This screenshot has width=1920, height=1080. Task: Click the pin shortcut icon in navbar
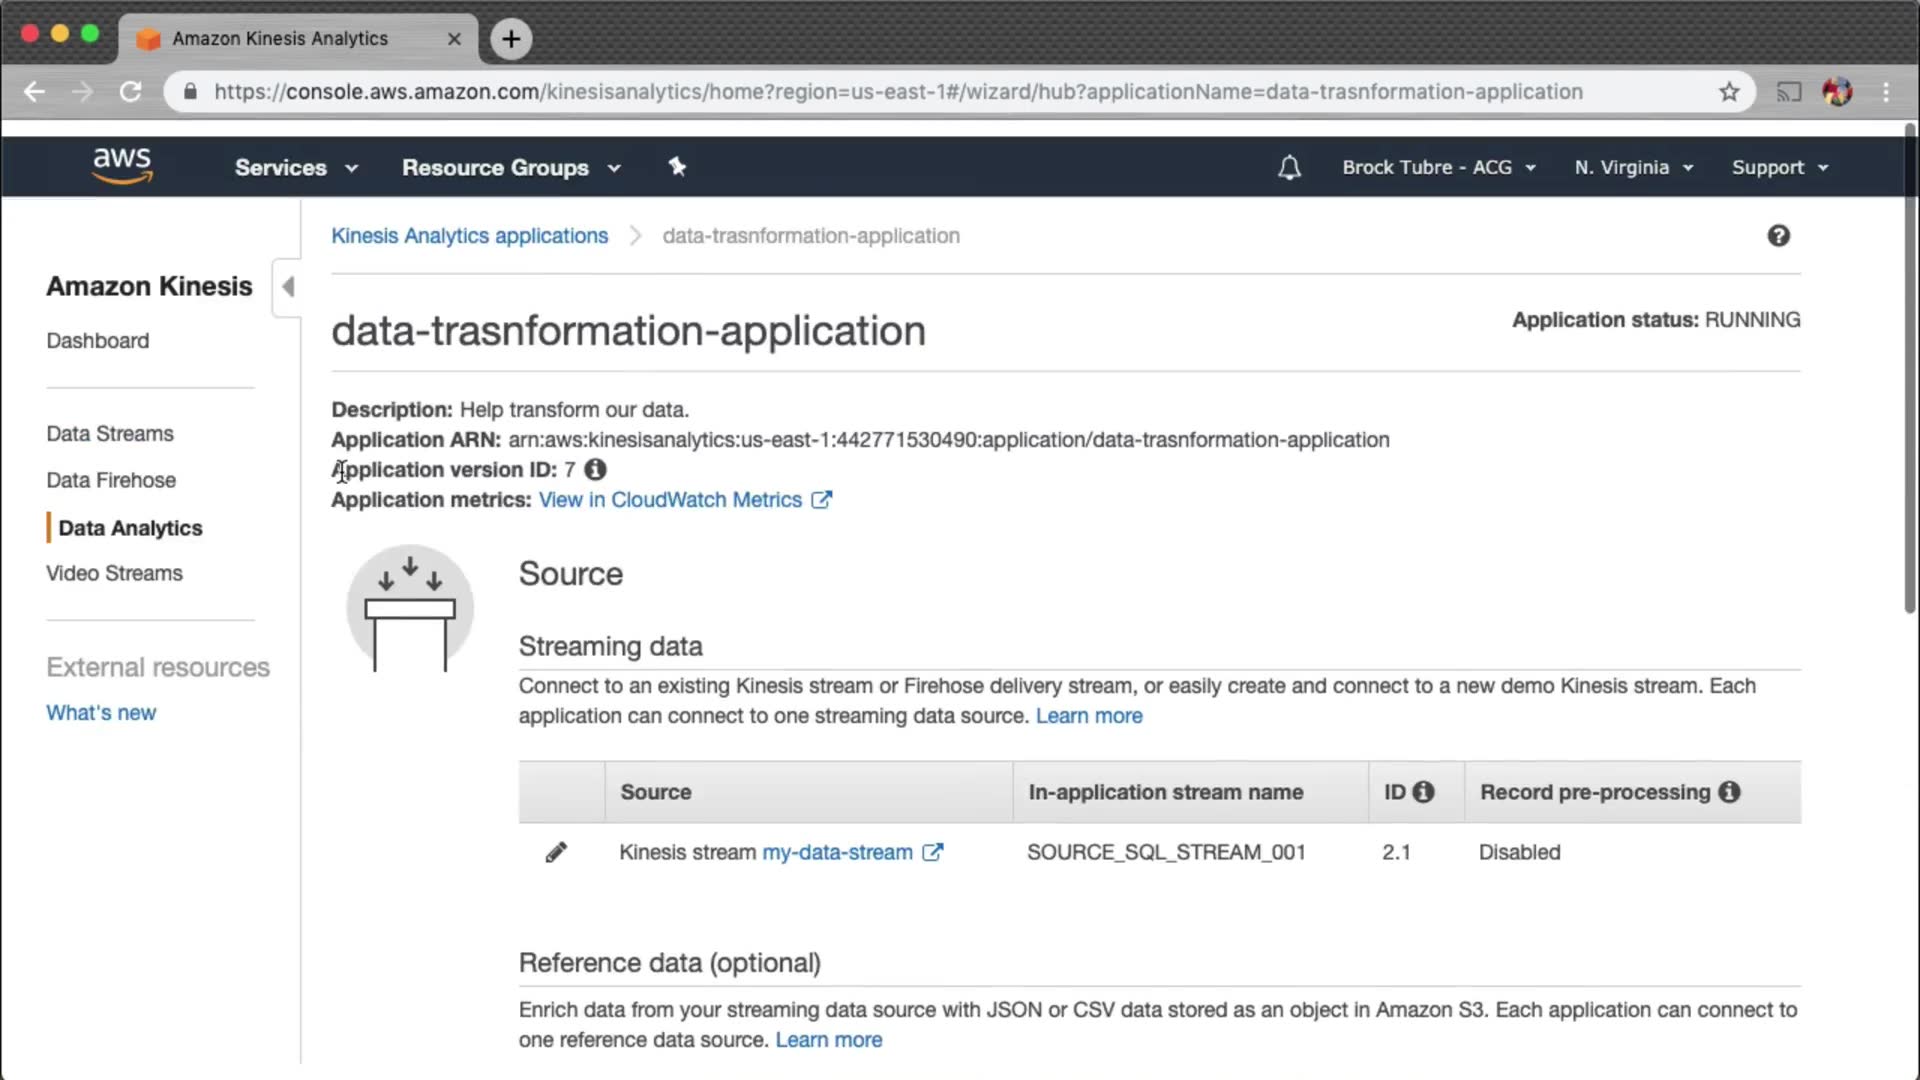tap(677, 167)
